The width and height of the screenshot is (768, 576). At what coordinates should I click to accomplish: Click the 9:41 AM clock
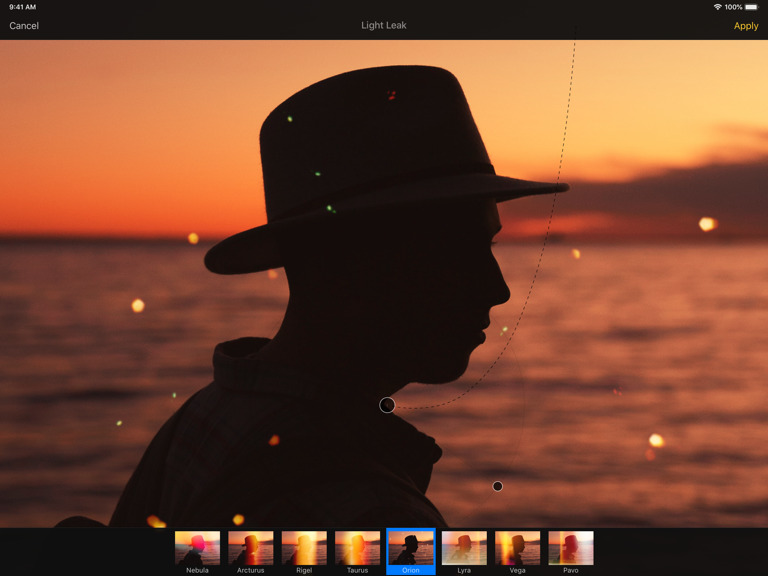[x=22, y=7]
